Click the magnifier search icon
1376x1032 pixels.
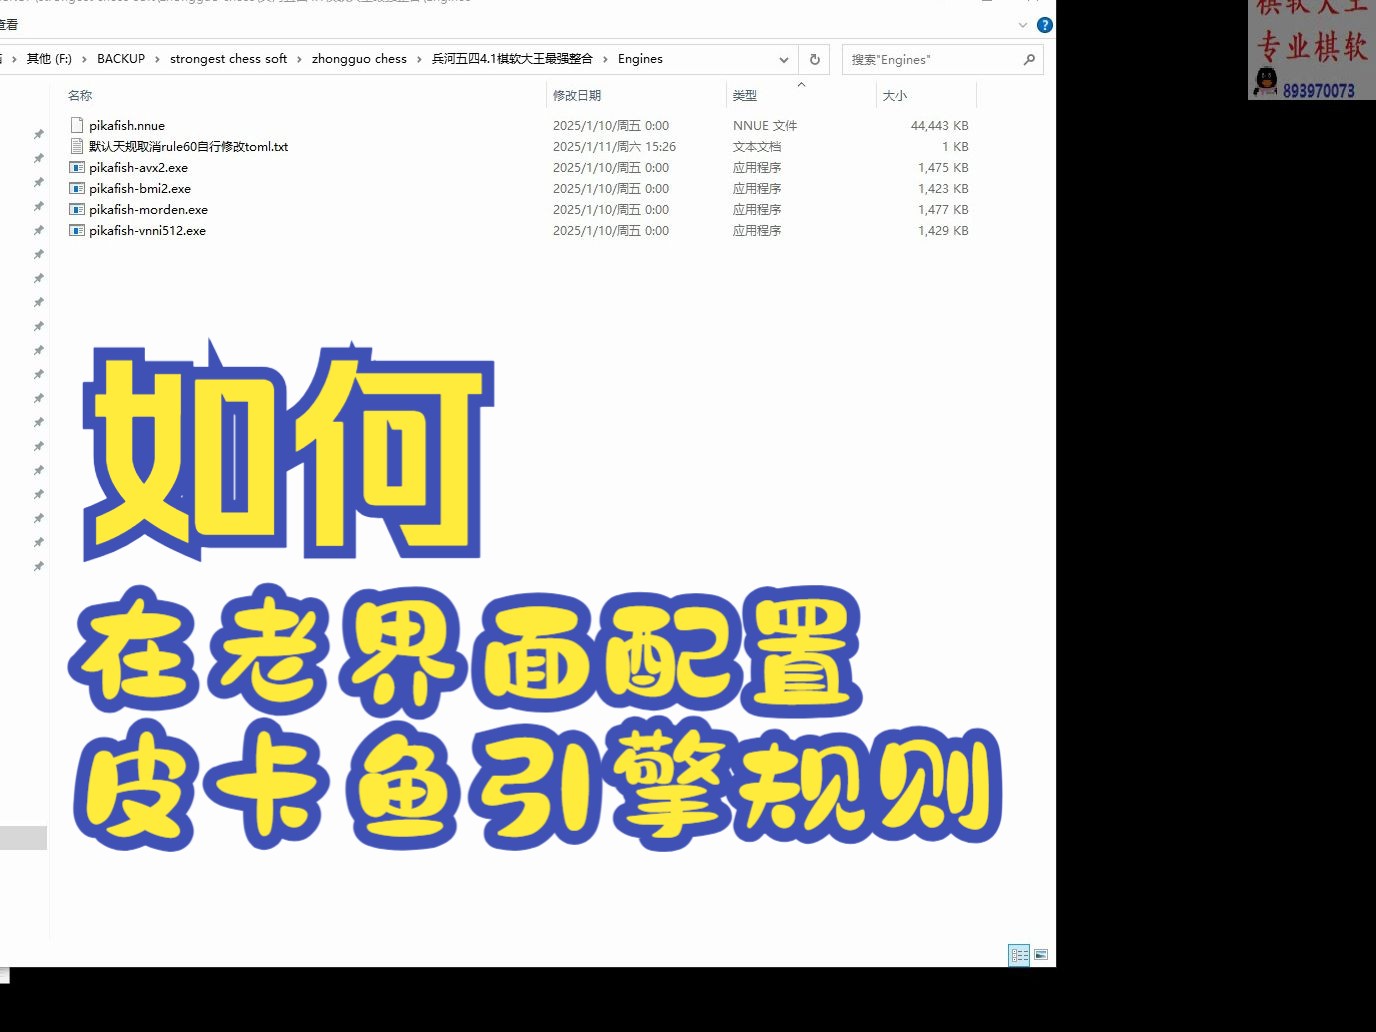(1029, 60)
